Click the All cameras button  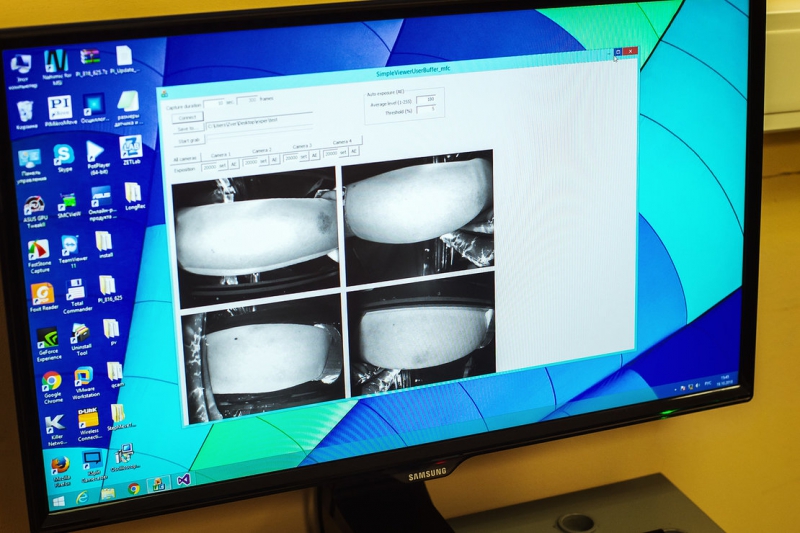[x=184, y=158]
